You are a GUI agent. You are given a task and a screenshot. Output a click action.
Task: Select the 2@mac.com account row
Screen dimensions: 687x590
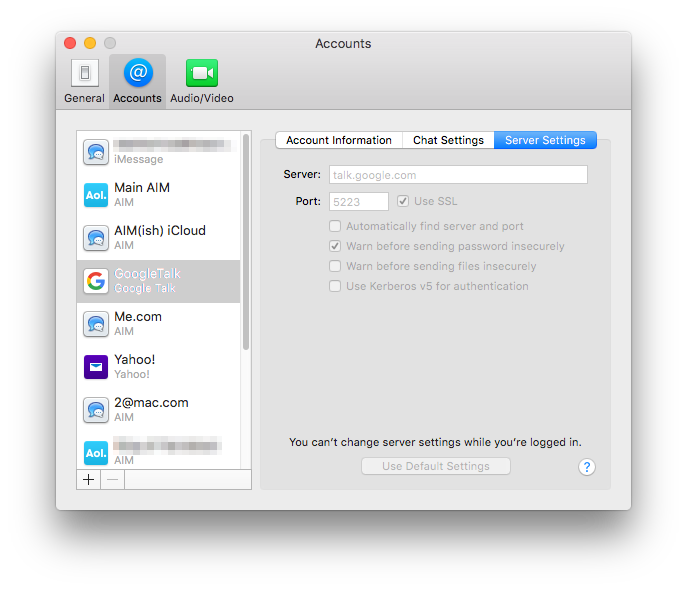159,410
